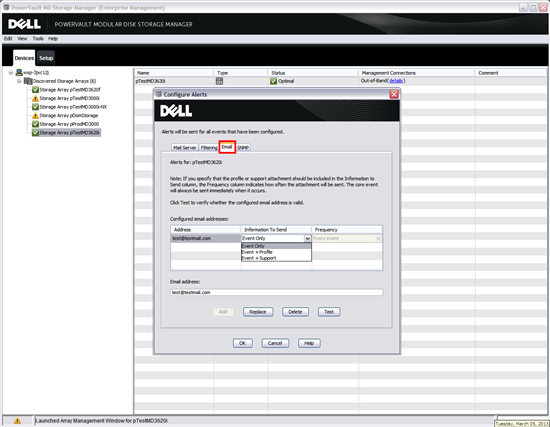Select Storage Array pTestMD3000i-NX in the tree
The height and width of the screenshot is (427, 550).
click(x=73, y=107)
